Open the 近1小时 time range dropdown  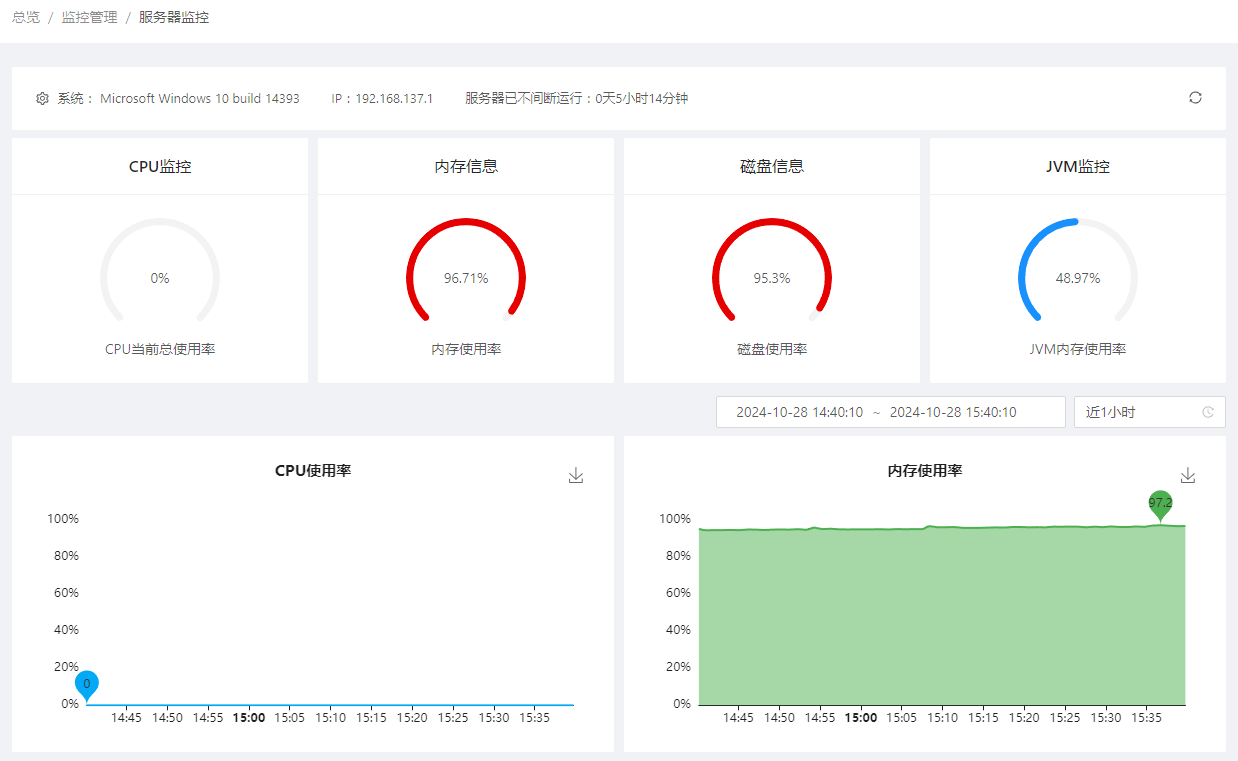click(x=1150, y=412)
